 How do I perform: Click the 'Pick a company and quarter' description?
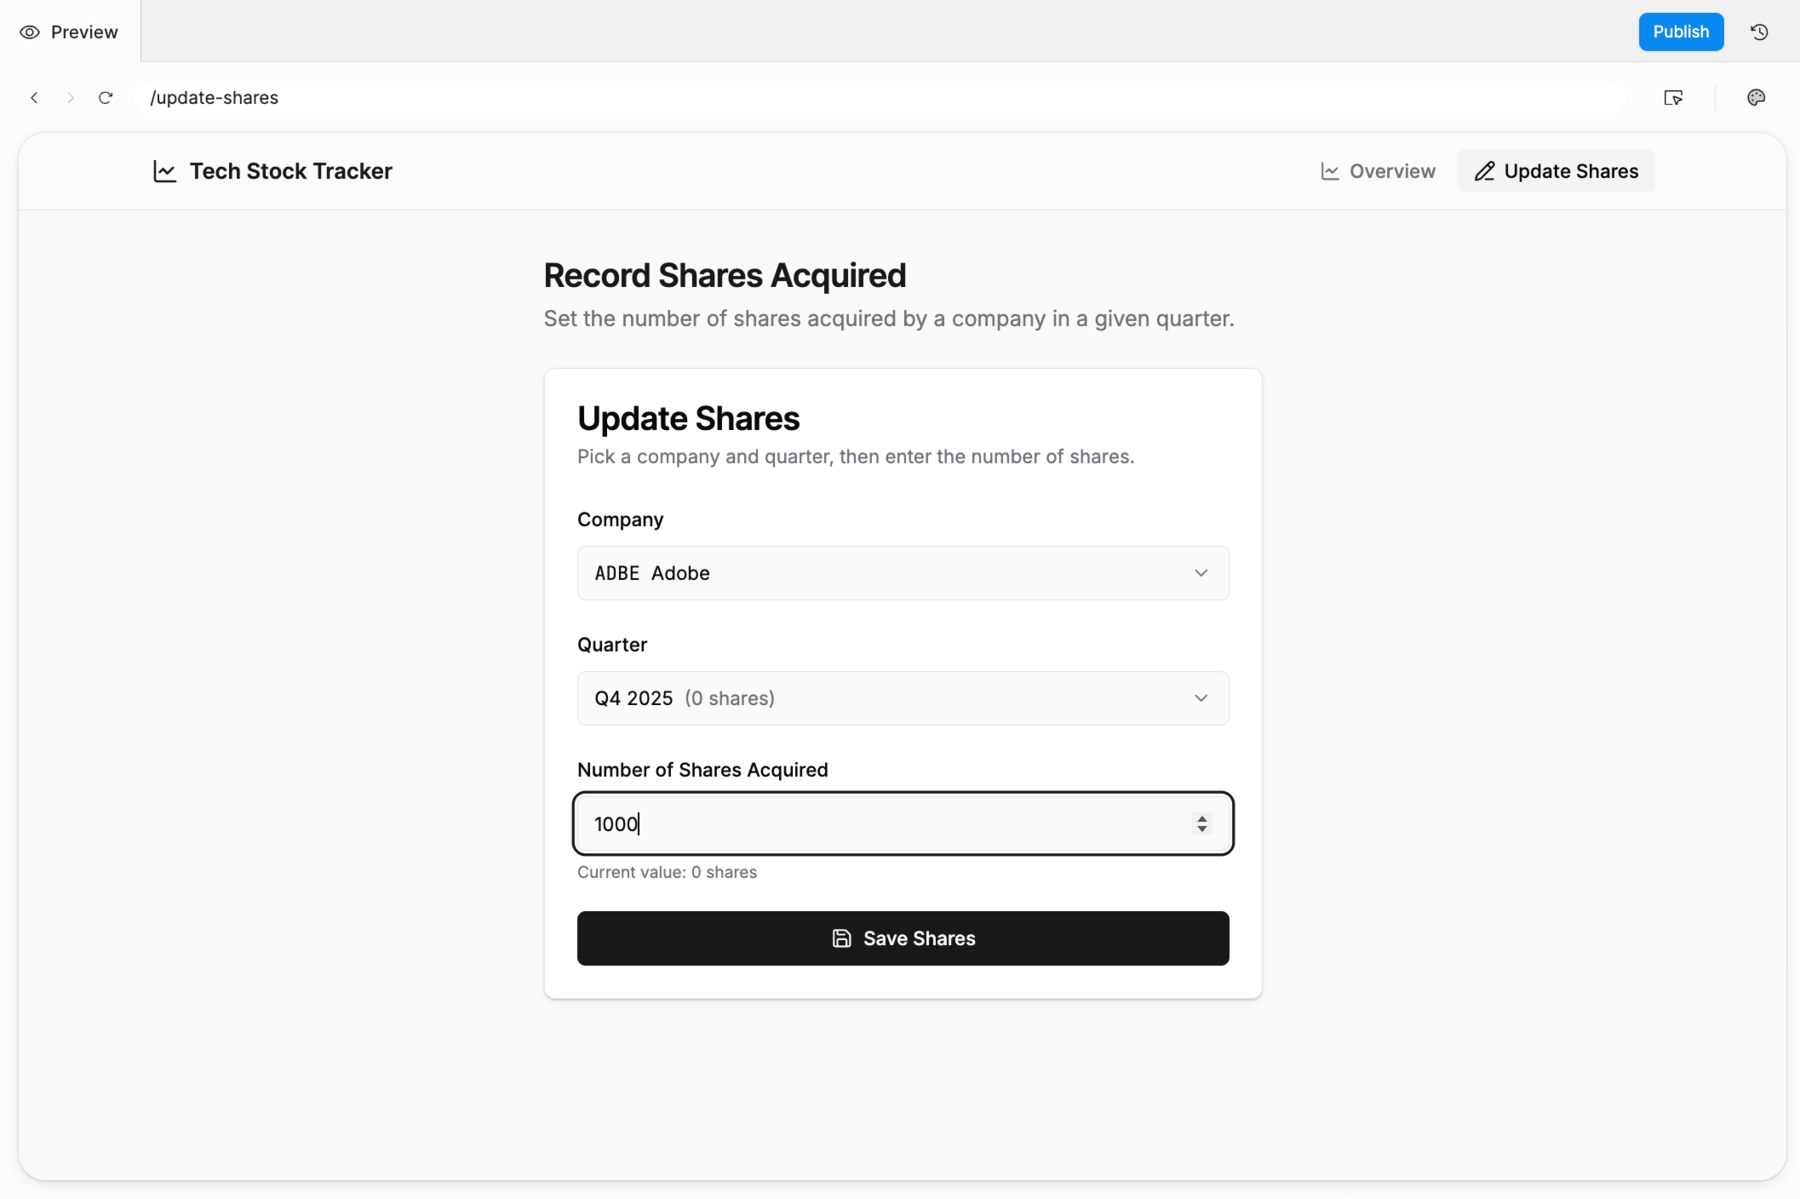pos(856,457)
